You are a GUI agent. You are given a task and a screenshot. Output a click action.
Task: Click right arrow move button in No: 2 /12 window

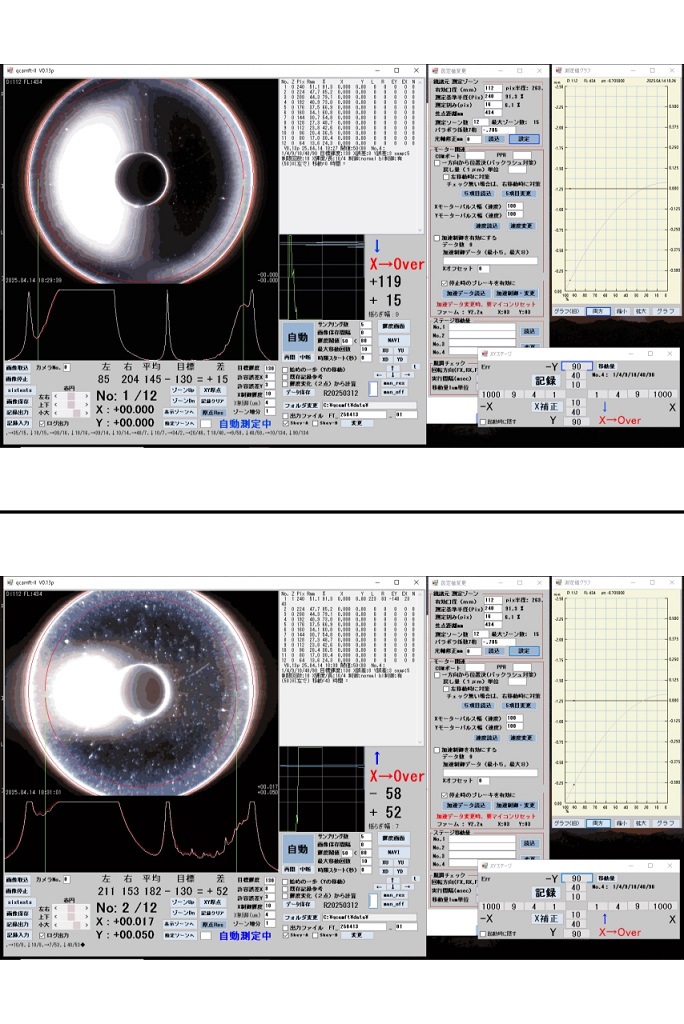(407, 886)
